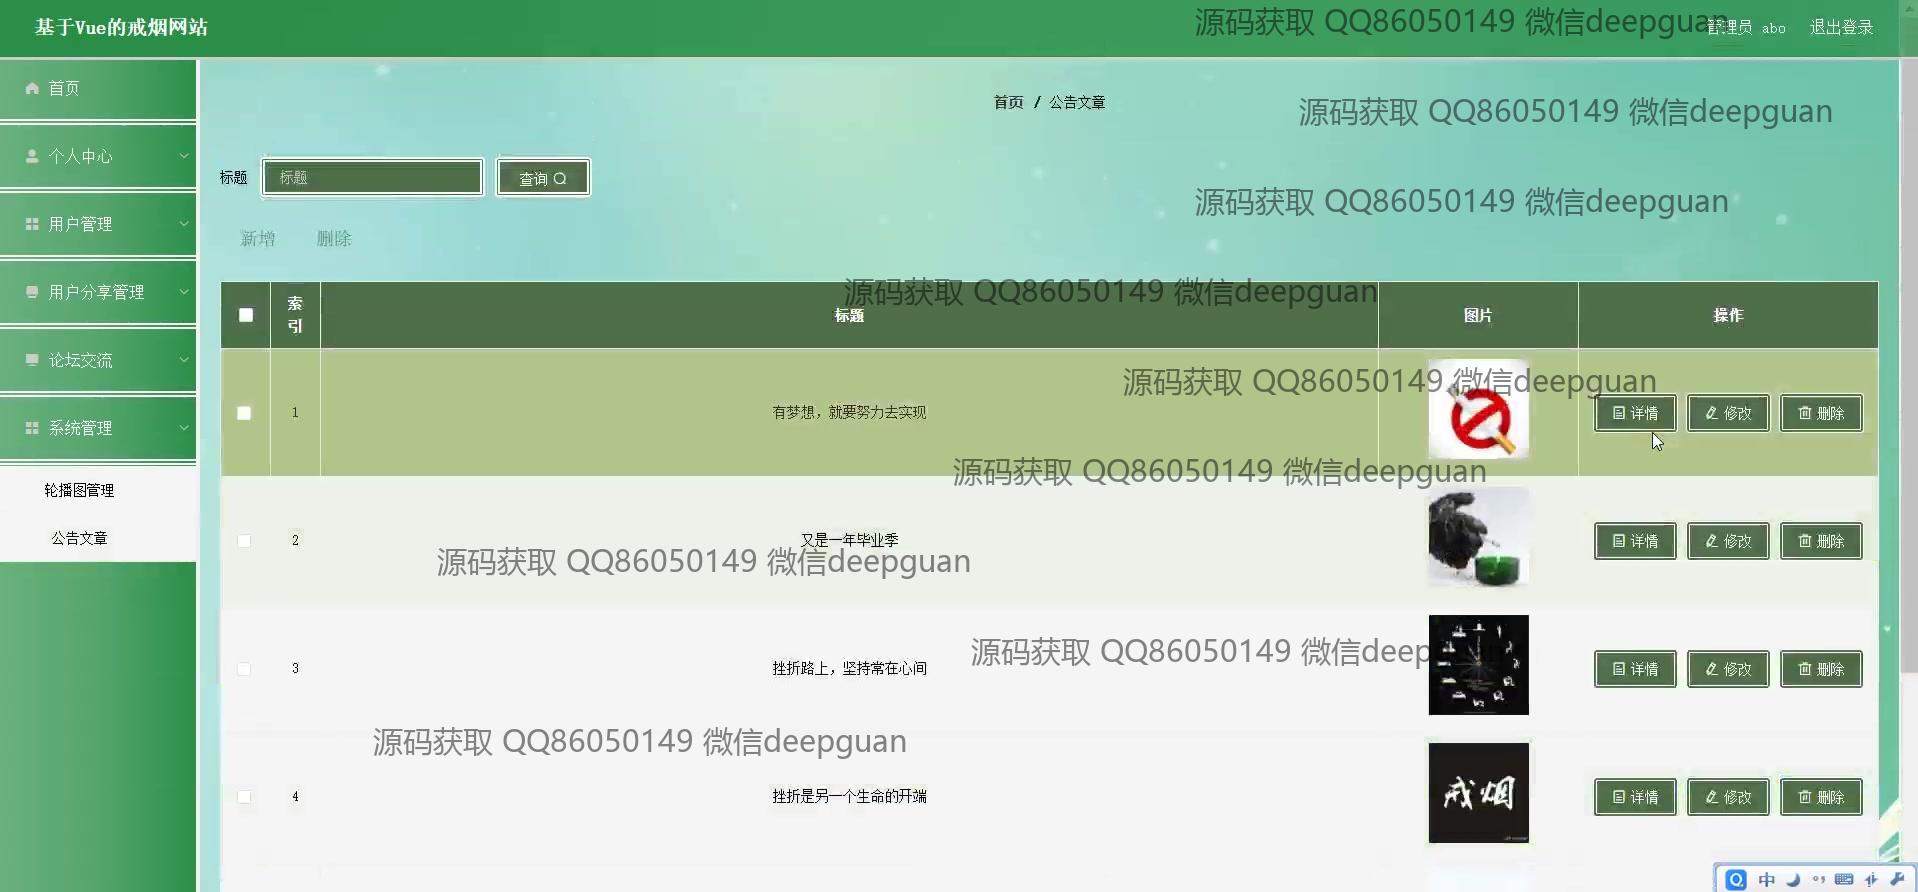Click the 操作 column header
This screenshot has height=892, width=1918.
[1728, 316]
